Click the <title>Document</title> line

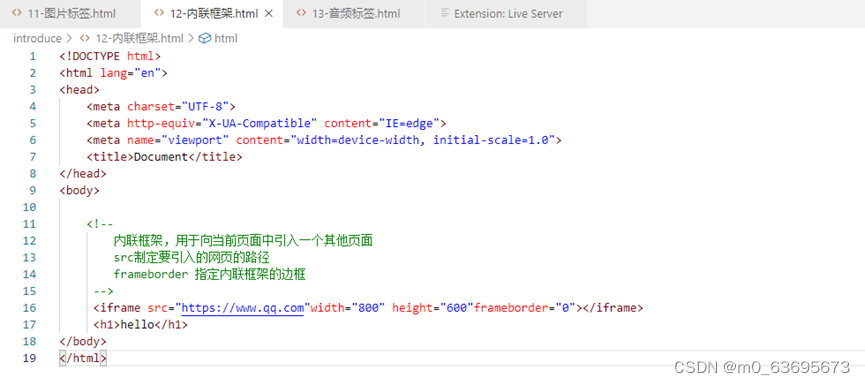pos(164,157)
